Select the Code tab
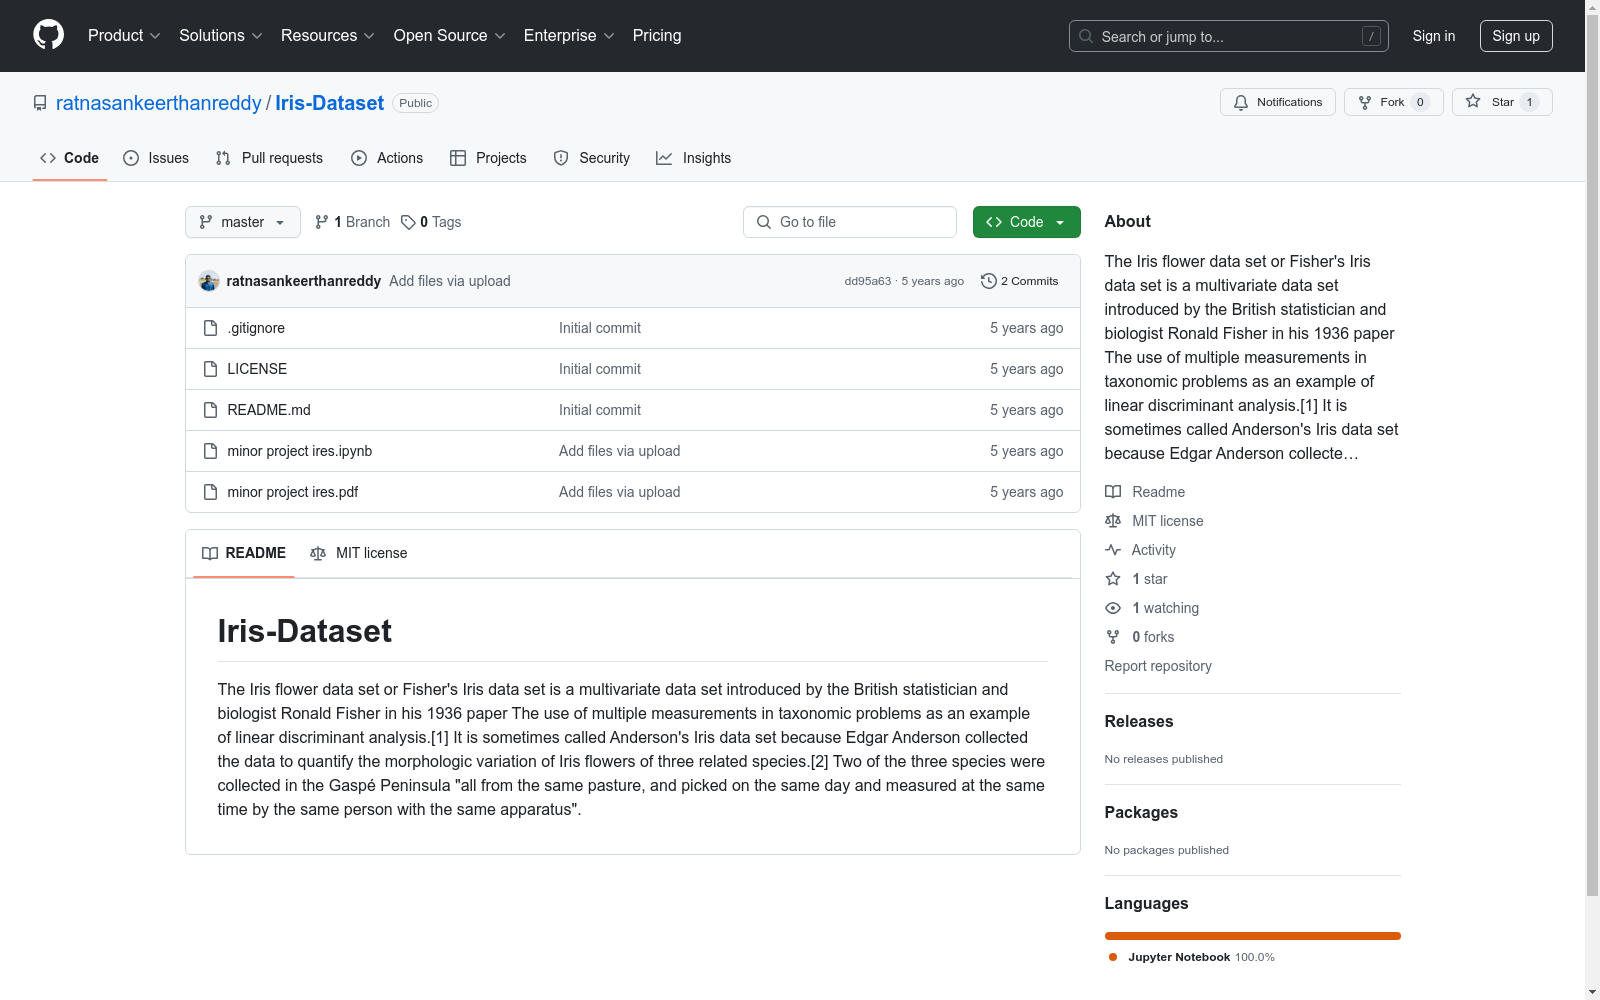The width and height of the screenshot is (1600, 1000). pos(70,158)
